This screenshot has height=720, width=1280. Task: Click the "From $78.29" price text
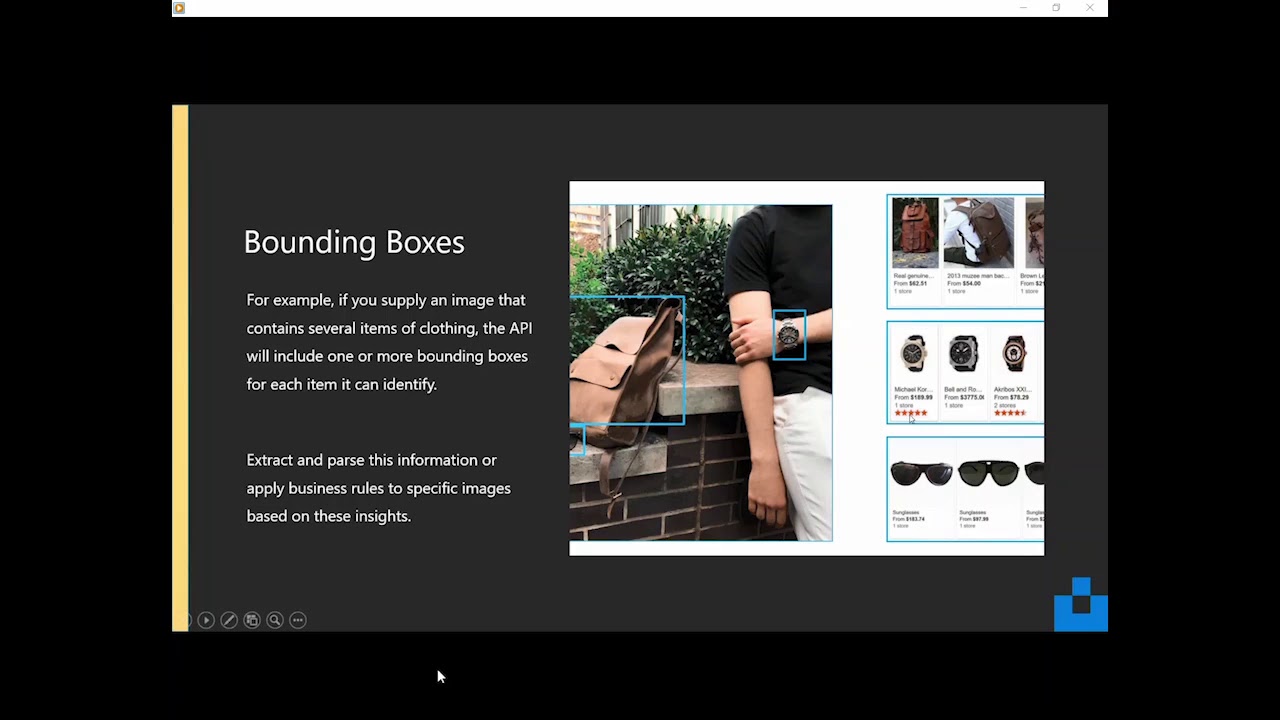point(1011,397)
